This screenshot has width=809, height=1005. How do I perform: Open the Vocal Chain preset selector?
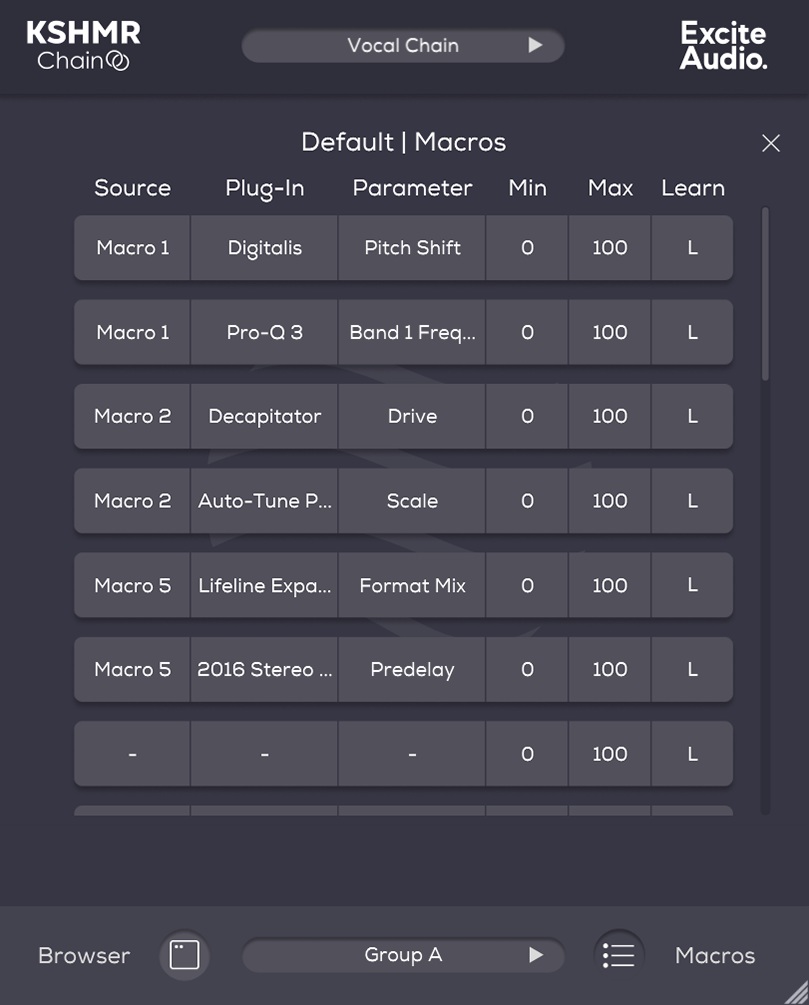point(403,46)
